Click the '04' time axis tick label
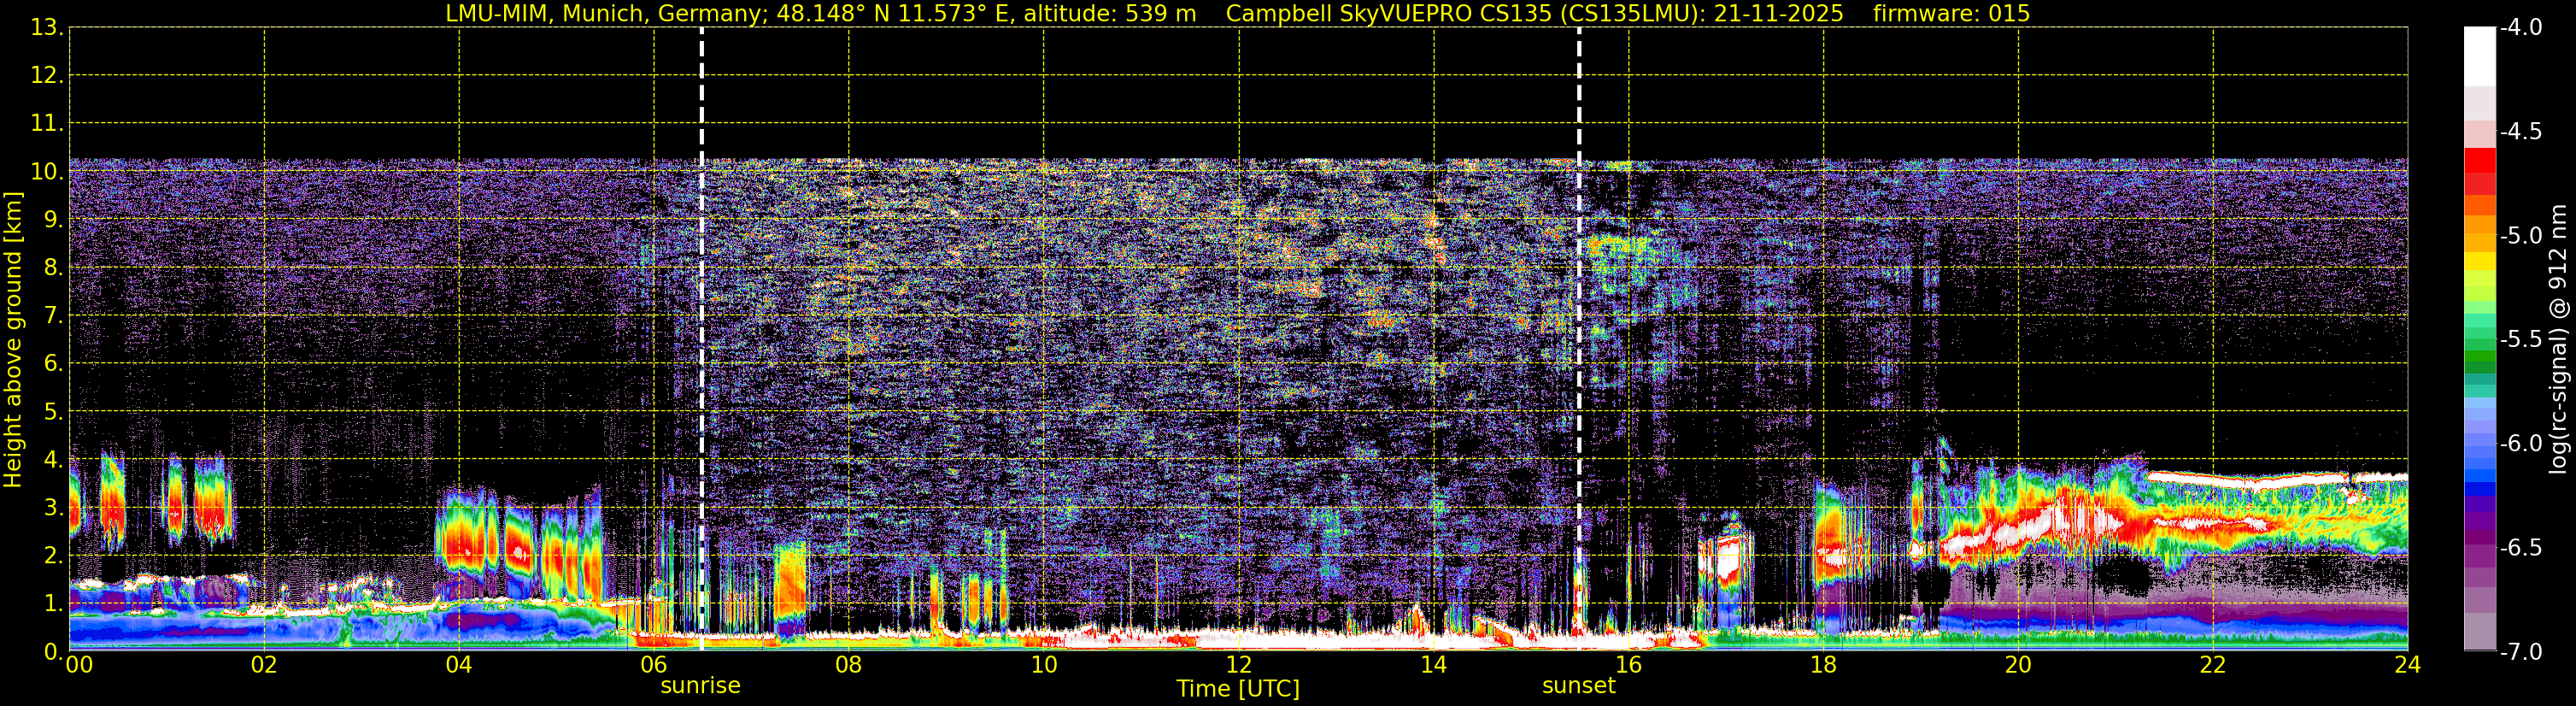 click(459, 665)
